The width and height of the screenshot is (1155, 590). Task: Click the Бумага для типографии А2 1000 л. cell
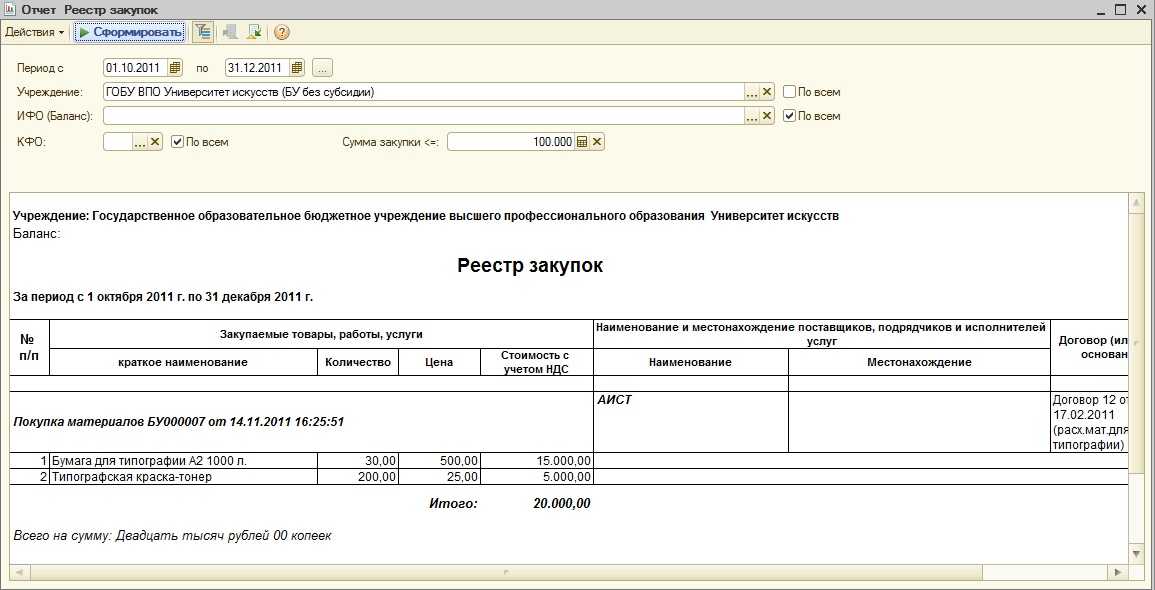tap(183, 460)
